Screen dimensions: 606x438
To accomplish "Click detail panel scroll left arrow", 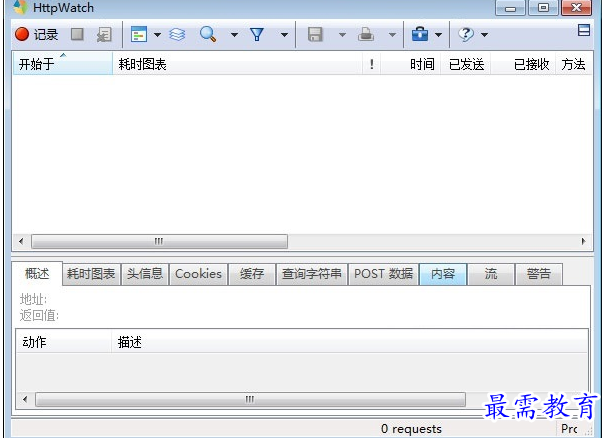I will tap(25, 399).
